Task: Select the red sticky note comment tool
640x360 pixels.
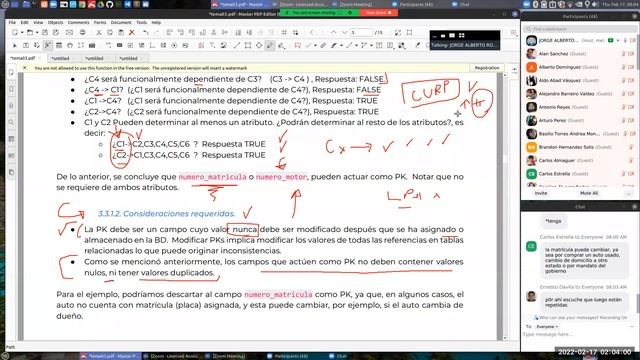Action: click(x=298, y=45)
